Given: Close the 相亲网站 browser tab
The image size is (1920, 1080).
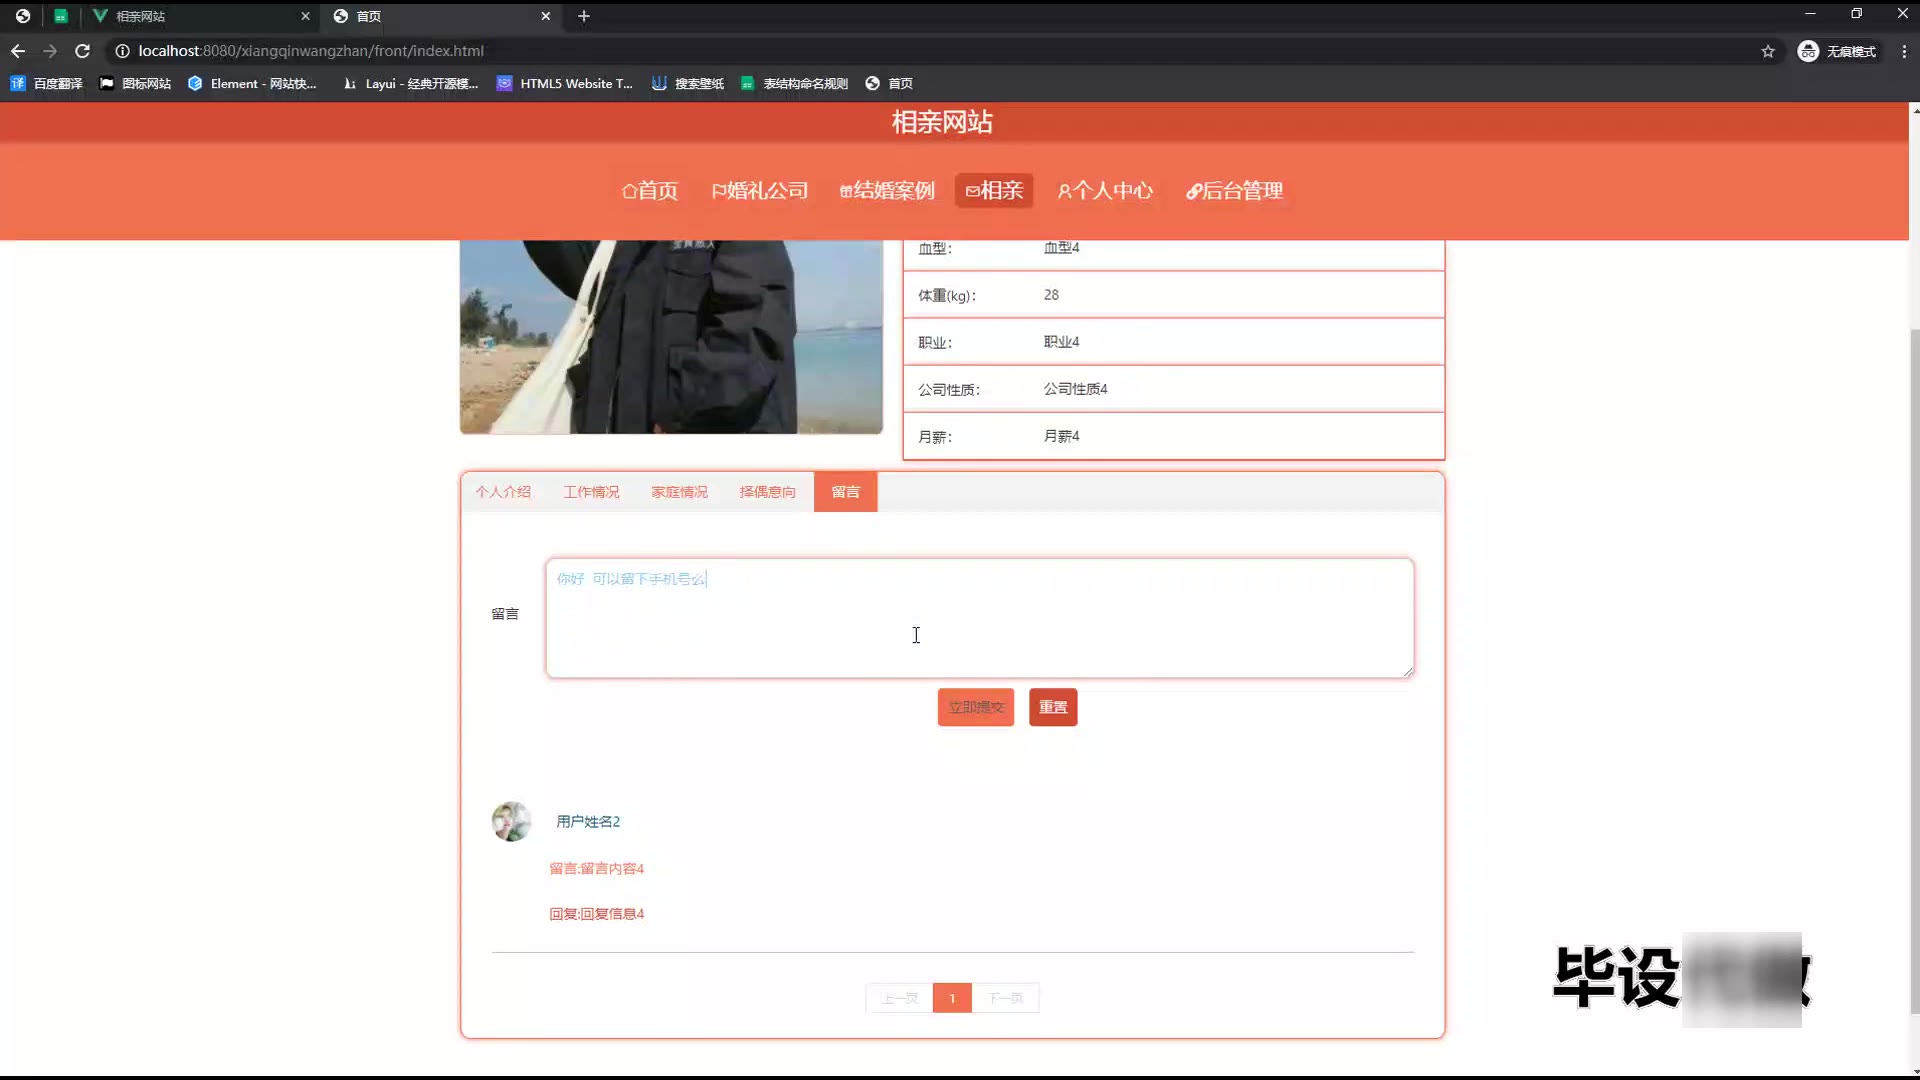Looking at the screenshot, I should [305, 16].
